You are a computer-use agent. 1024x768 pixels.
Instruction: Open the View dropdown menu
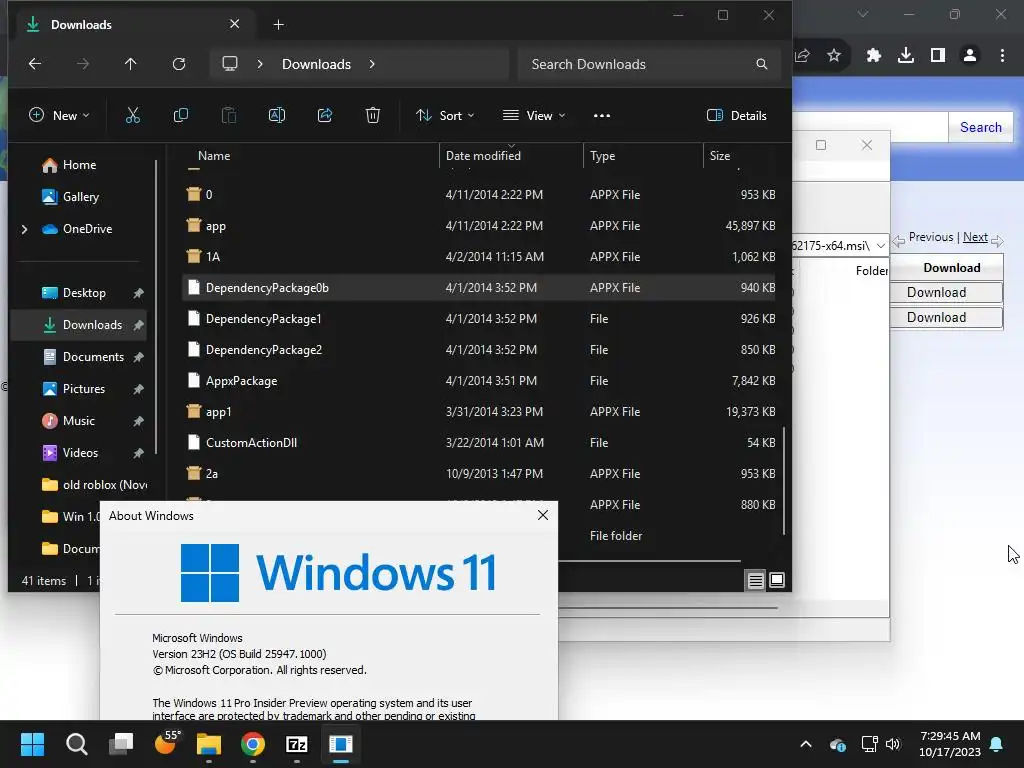[x=534, y=116]
